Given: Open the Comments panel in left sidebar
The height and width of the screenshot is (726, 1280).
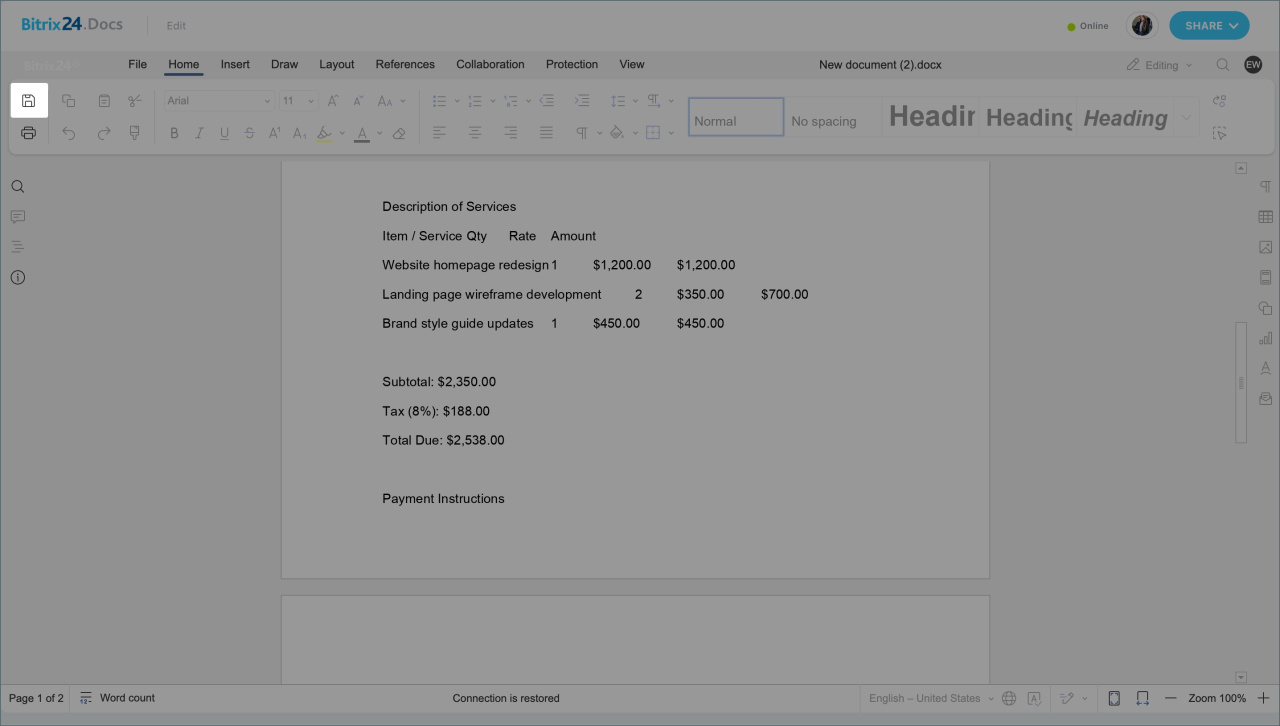Looking at the screenshot, I should pyautogui.click(x=17, y=217).
